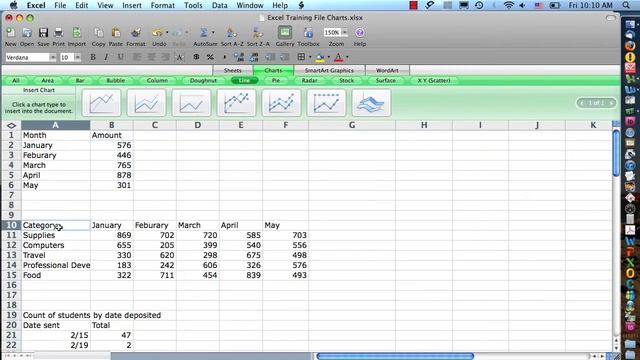Open the Apple menu
The width and height of the screenshot is (640, 360).
pos(13,5)
